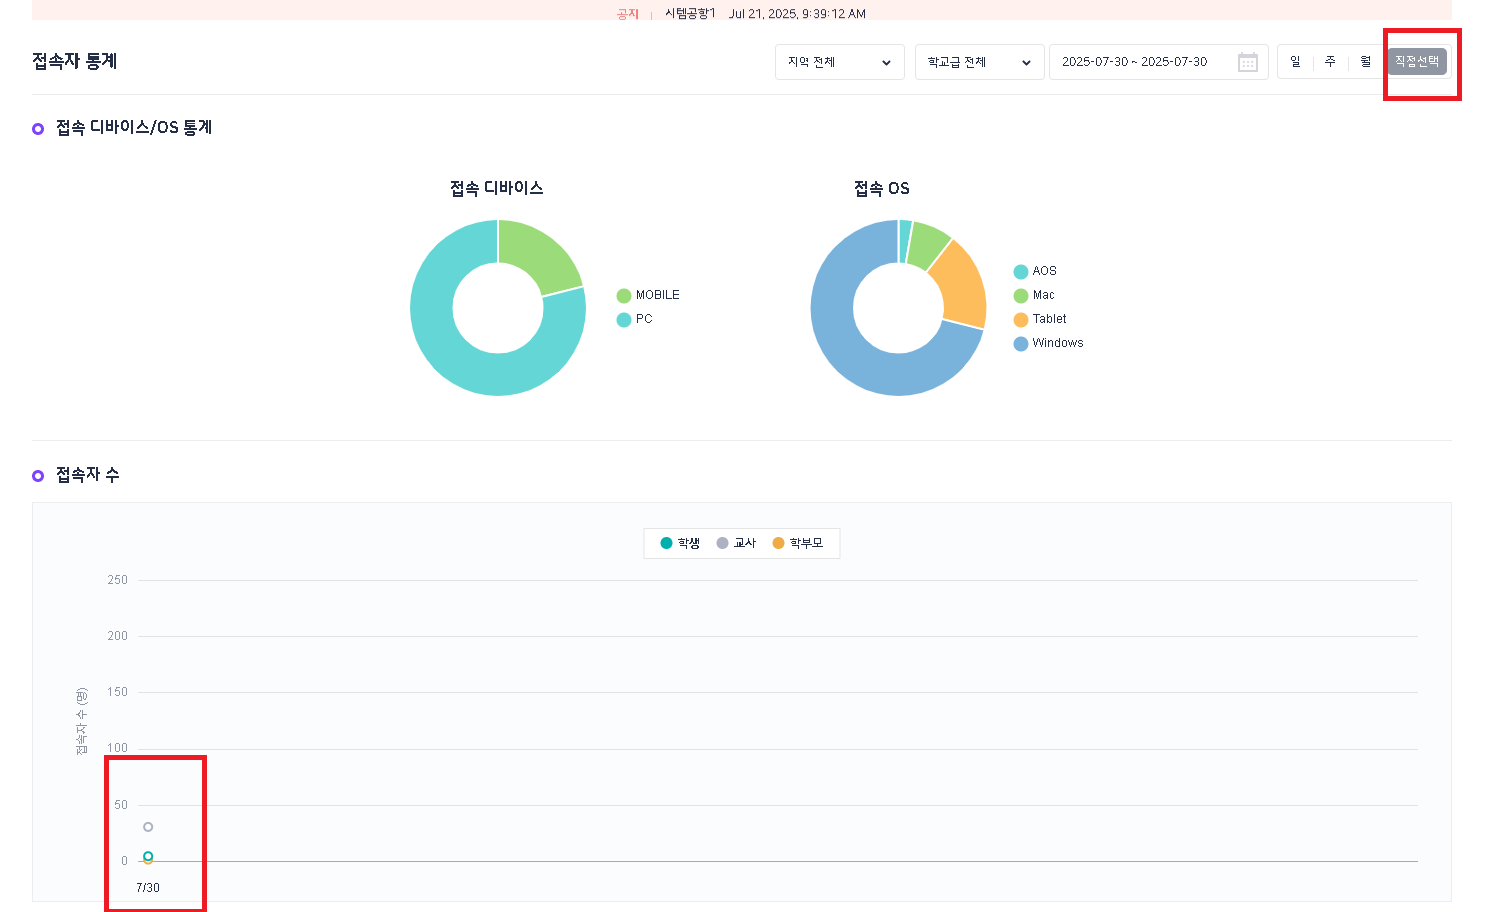Select the 일 period tab
This screenshot has width=1491, height=912.
coord(1295,62)
